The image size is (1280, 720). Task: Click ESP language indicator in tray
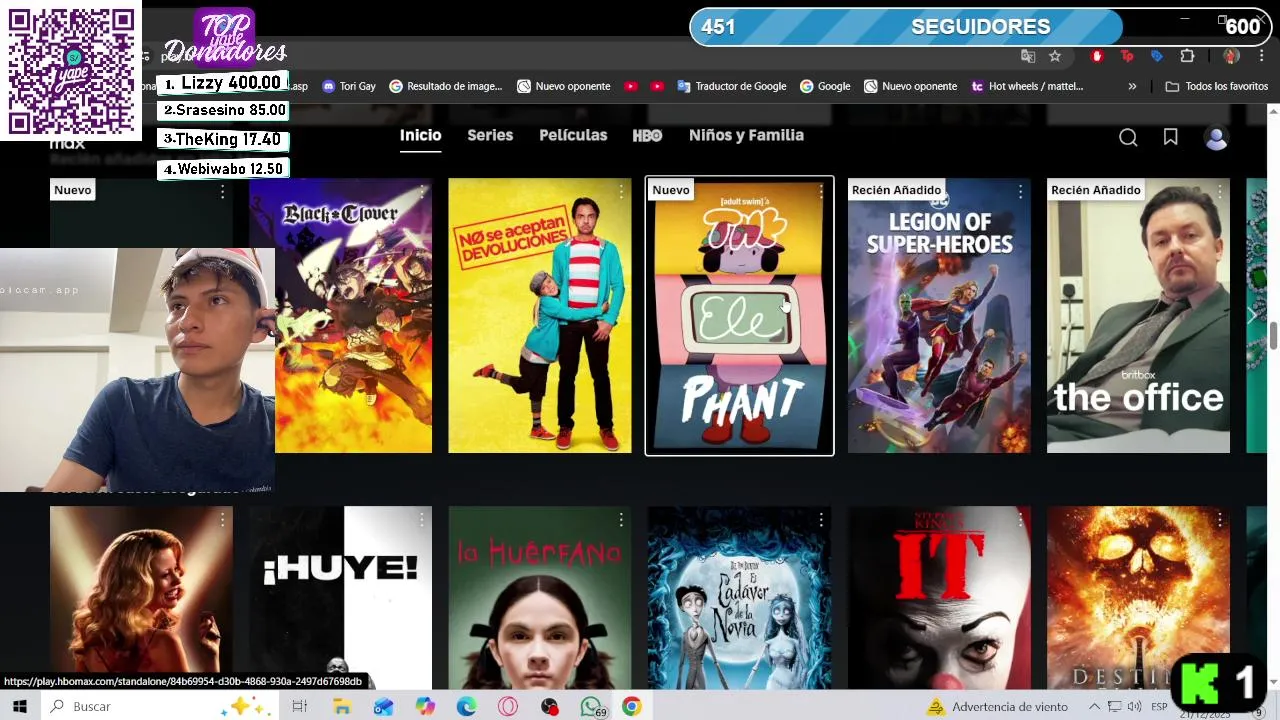tap(1159, 706)
